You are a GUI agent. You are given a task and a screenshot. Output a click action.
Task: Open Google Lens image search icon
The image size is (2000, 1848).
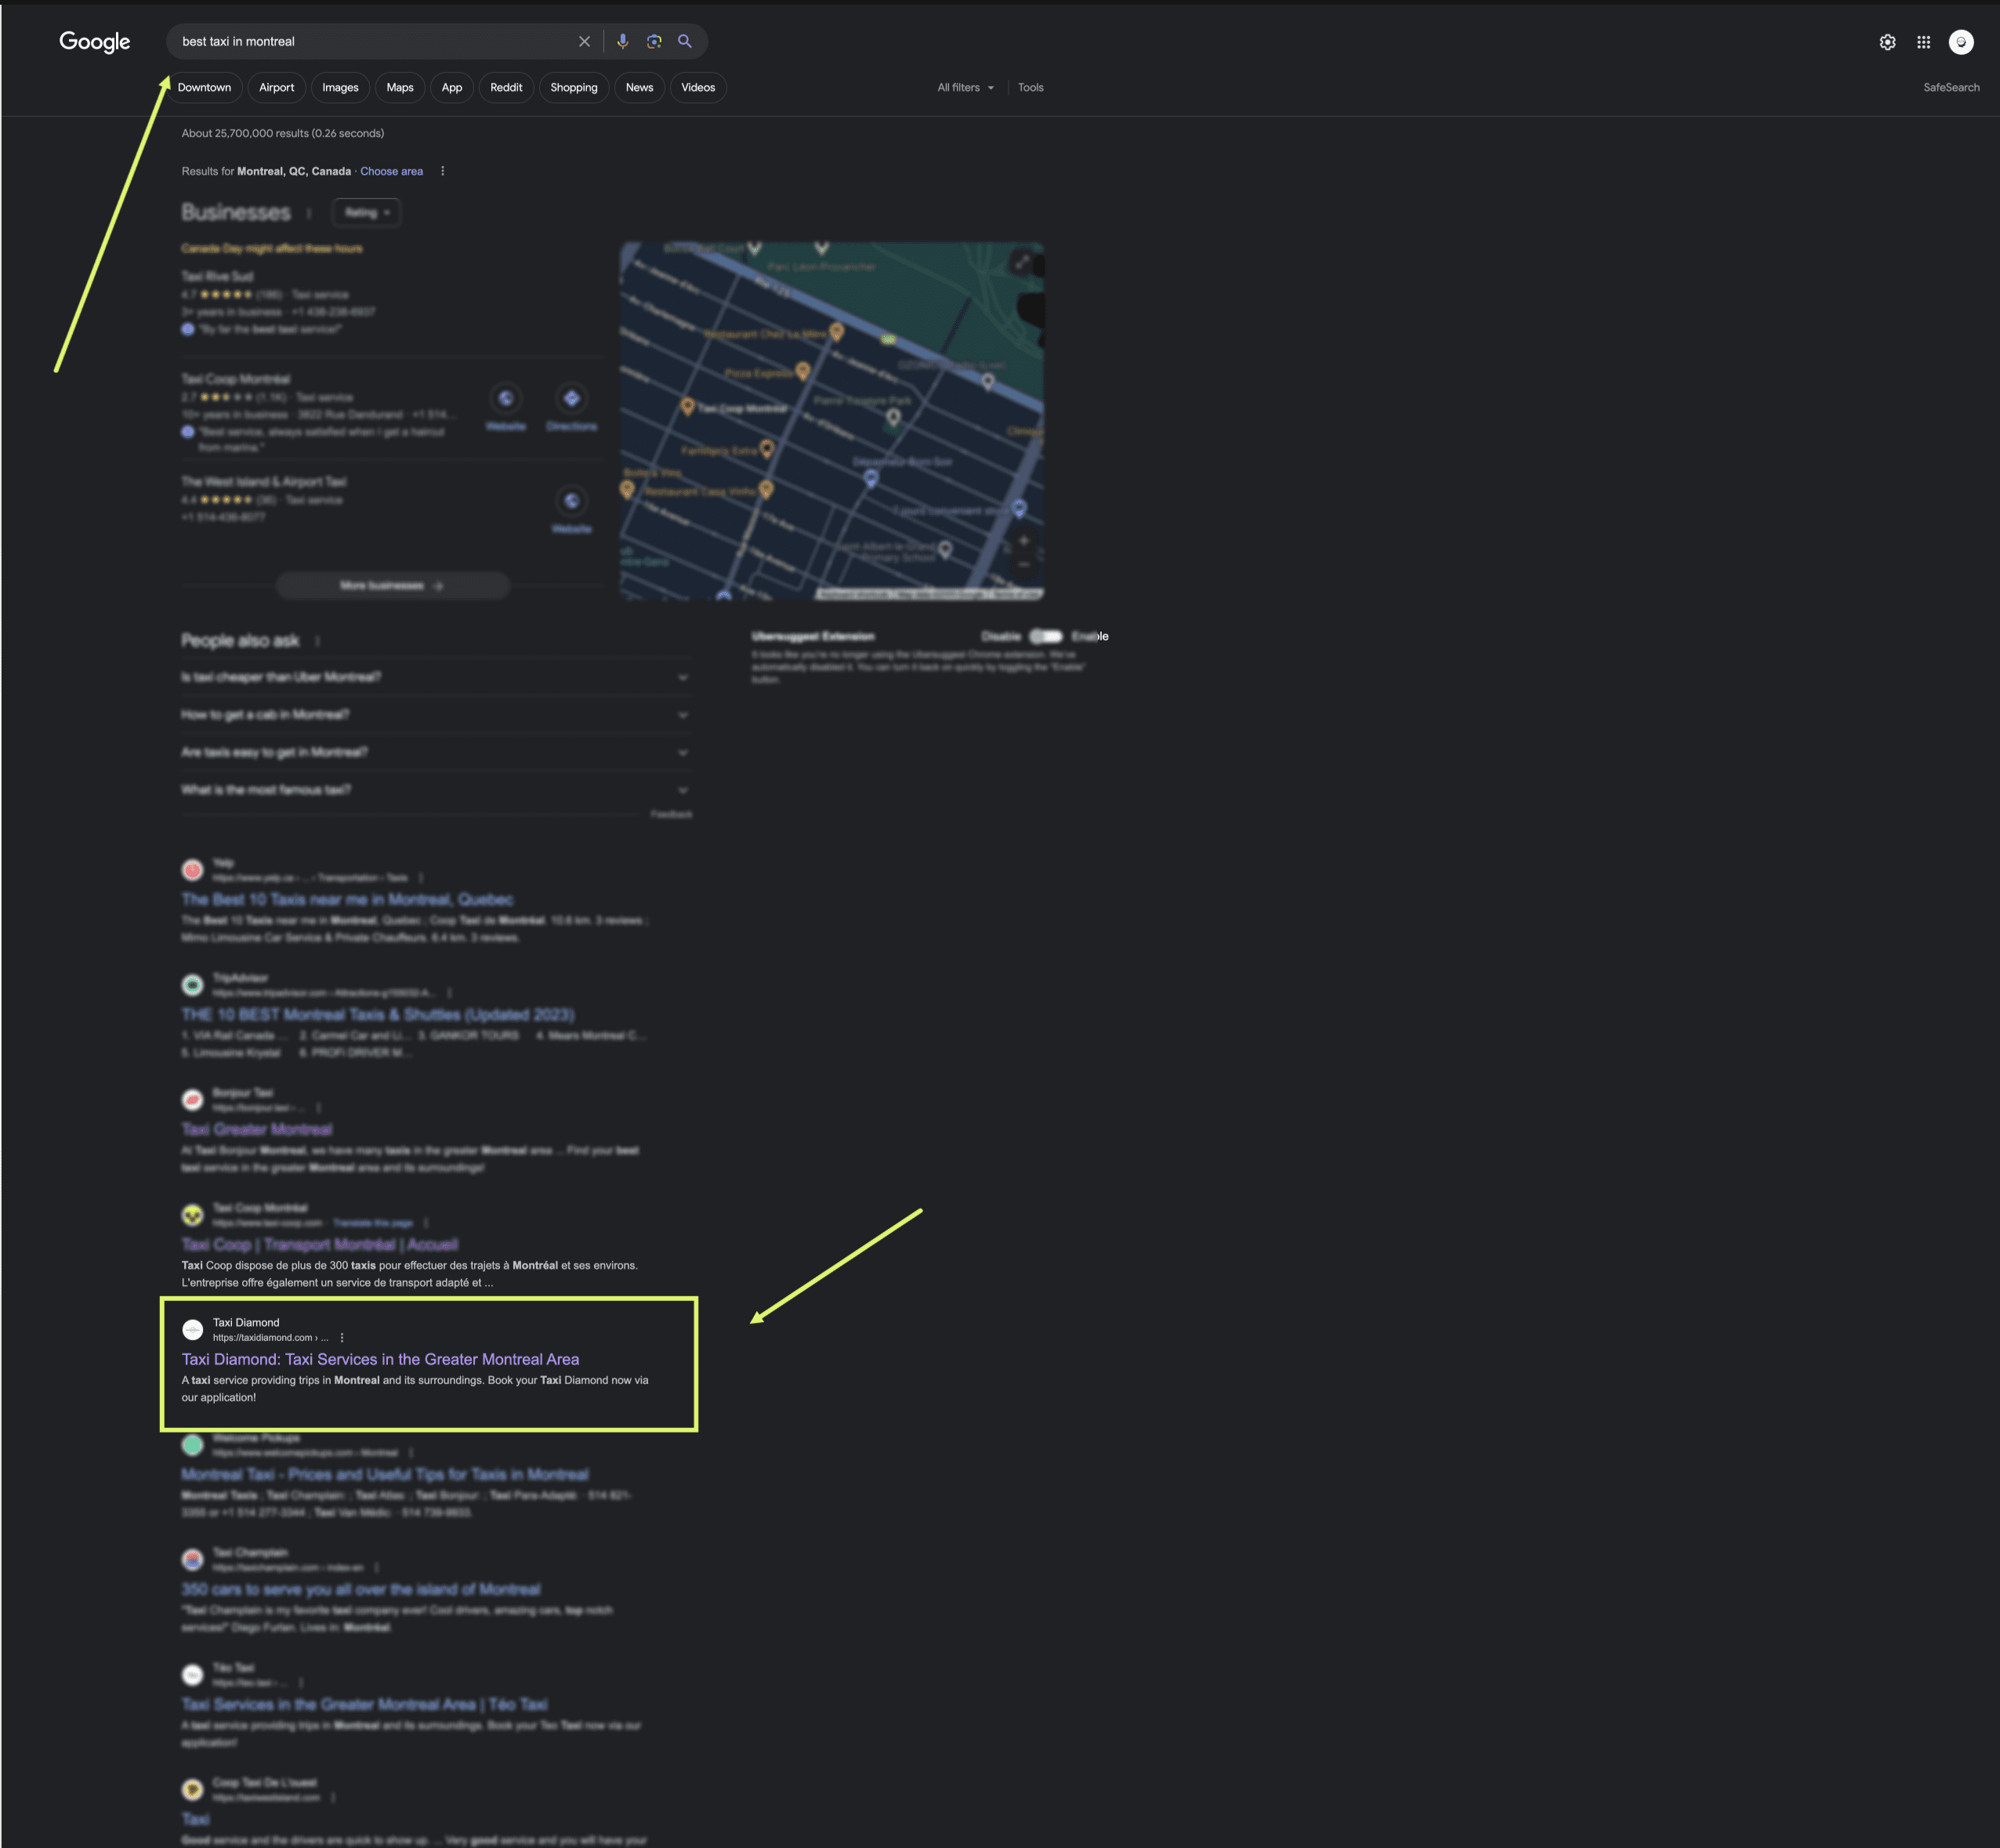[x=654, y=41]
